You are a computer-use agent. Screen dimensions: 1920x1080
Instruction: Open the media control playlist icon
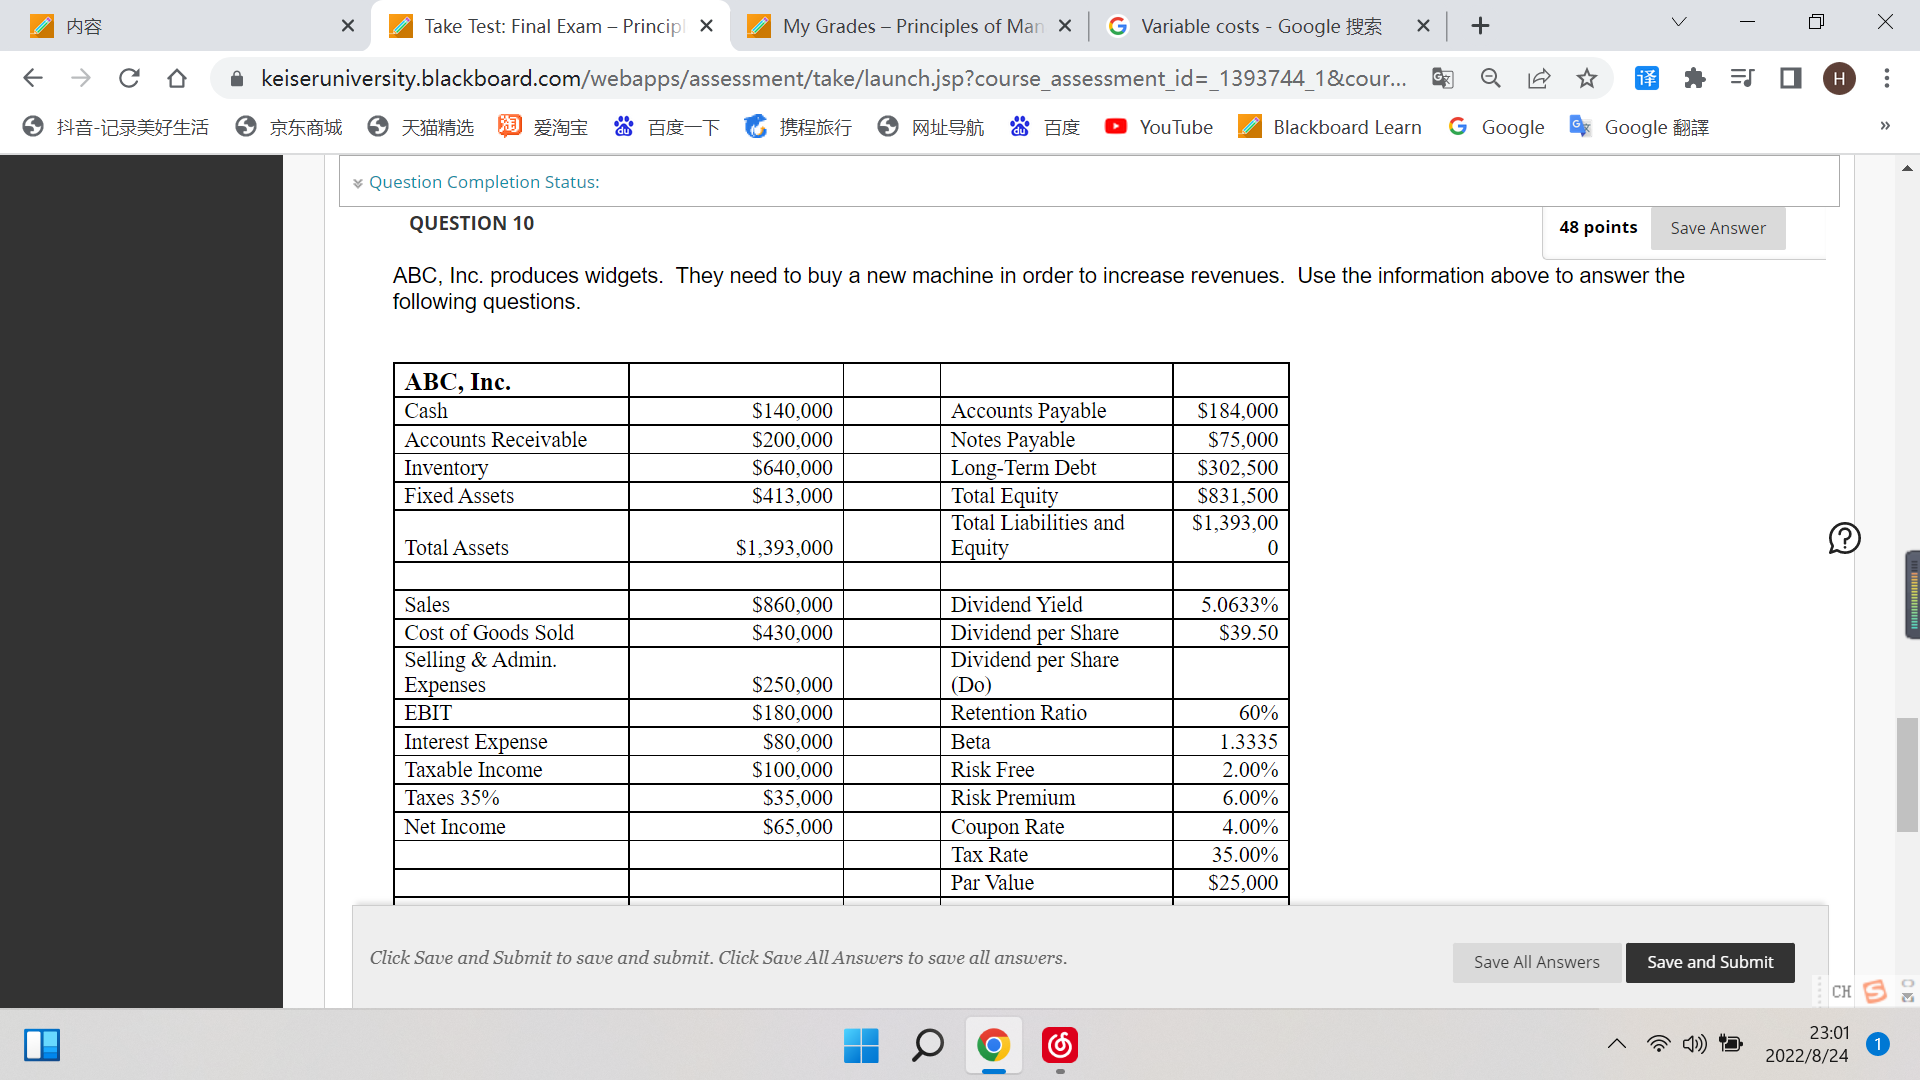1742,78
